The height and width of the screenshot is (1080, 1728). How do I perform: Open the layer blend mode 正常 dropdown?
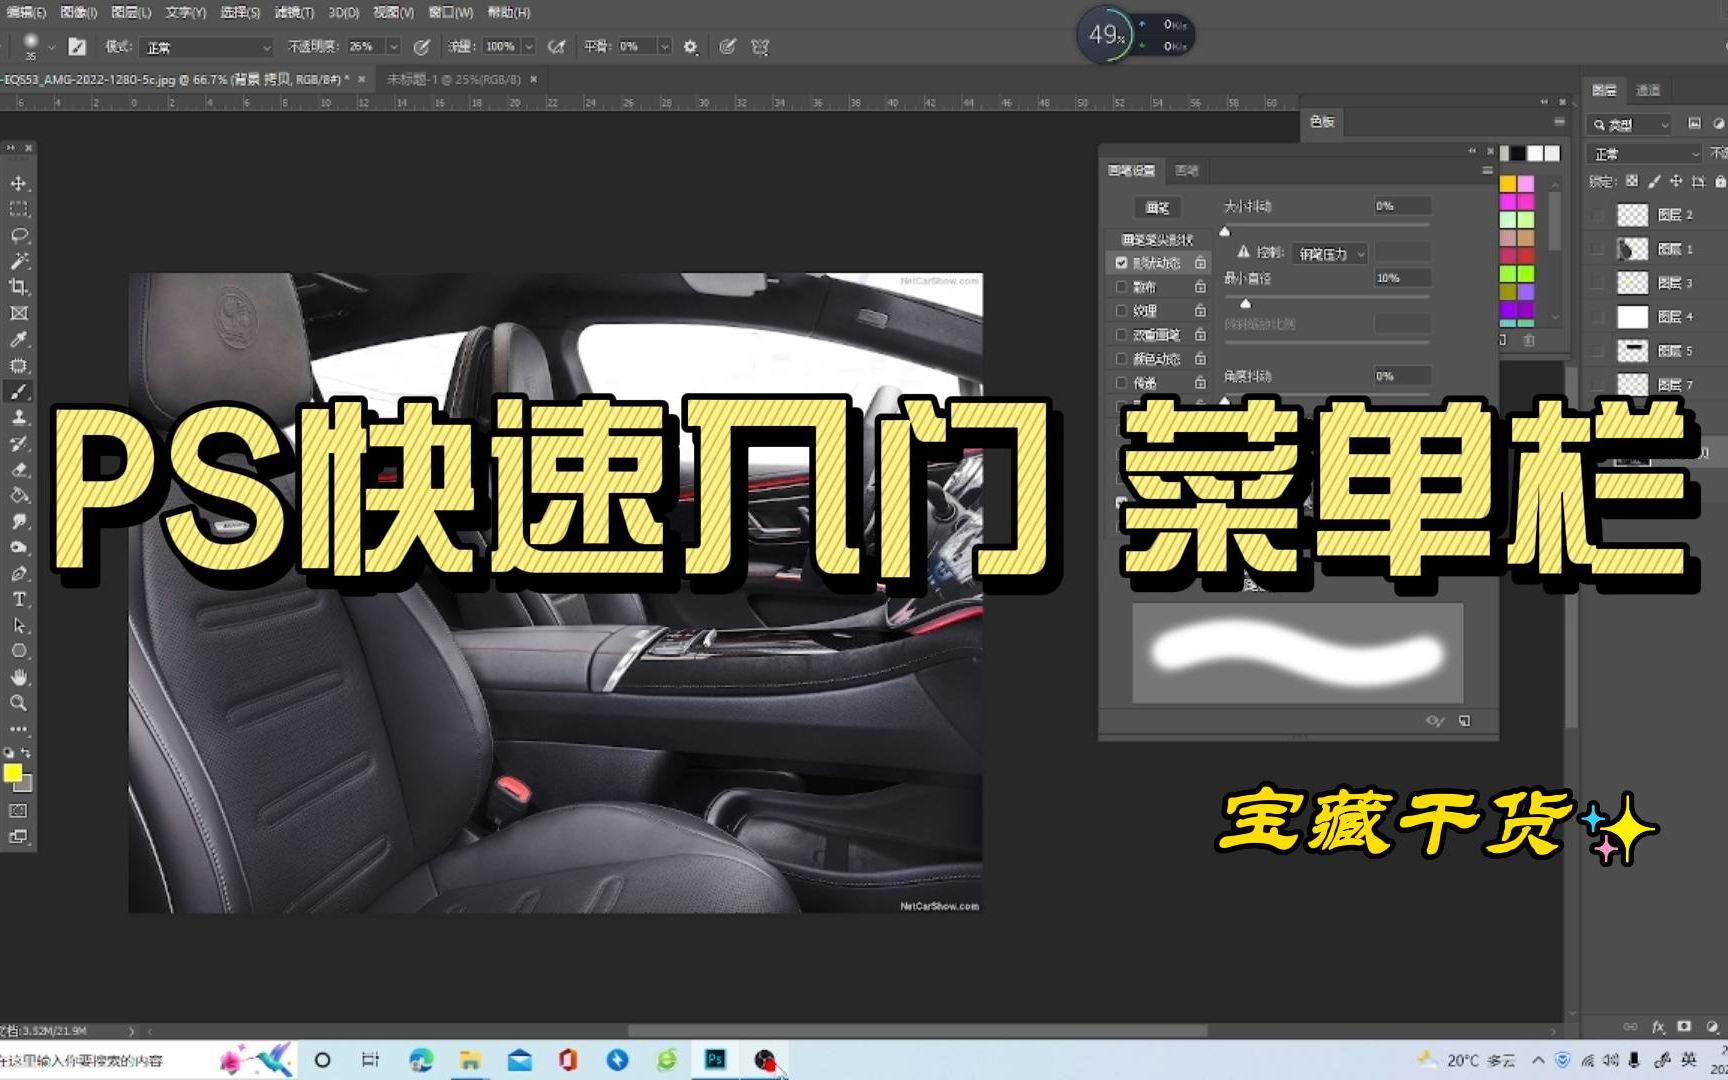click(1645, 154)
